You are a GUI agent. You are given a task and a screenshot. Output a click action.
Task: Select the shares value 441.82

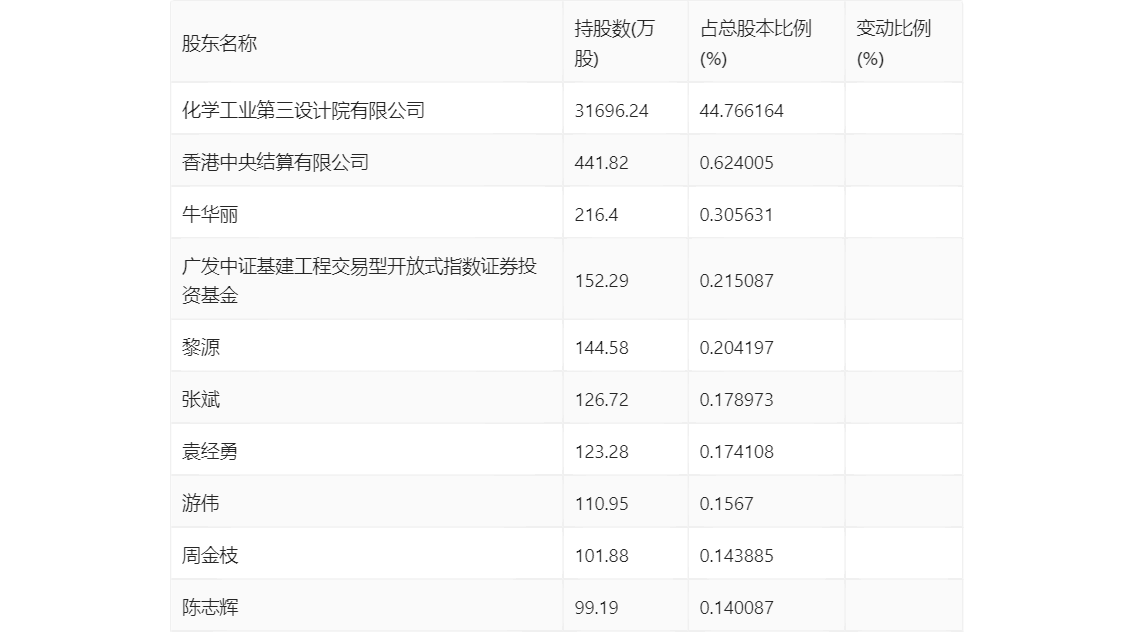click(x=601, y=163)
